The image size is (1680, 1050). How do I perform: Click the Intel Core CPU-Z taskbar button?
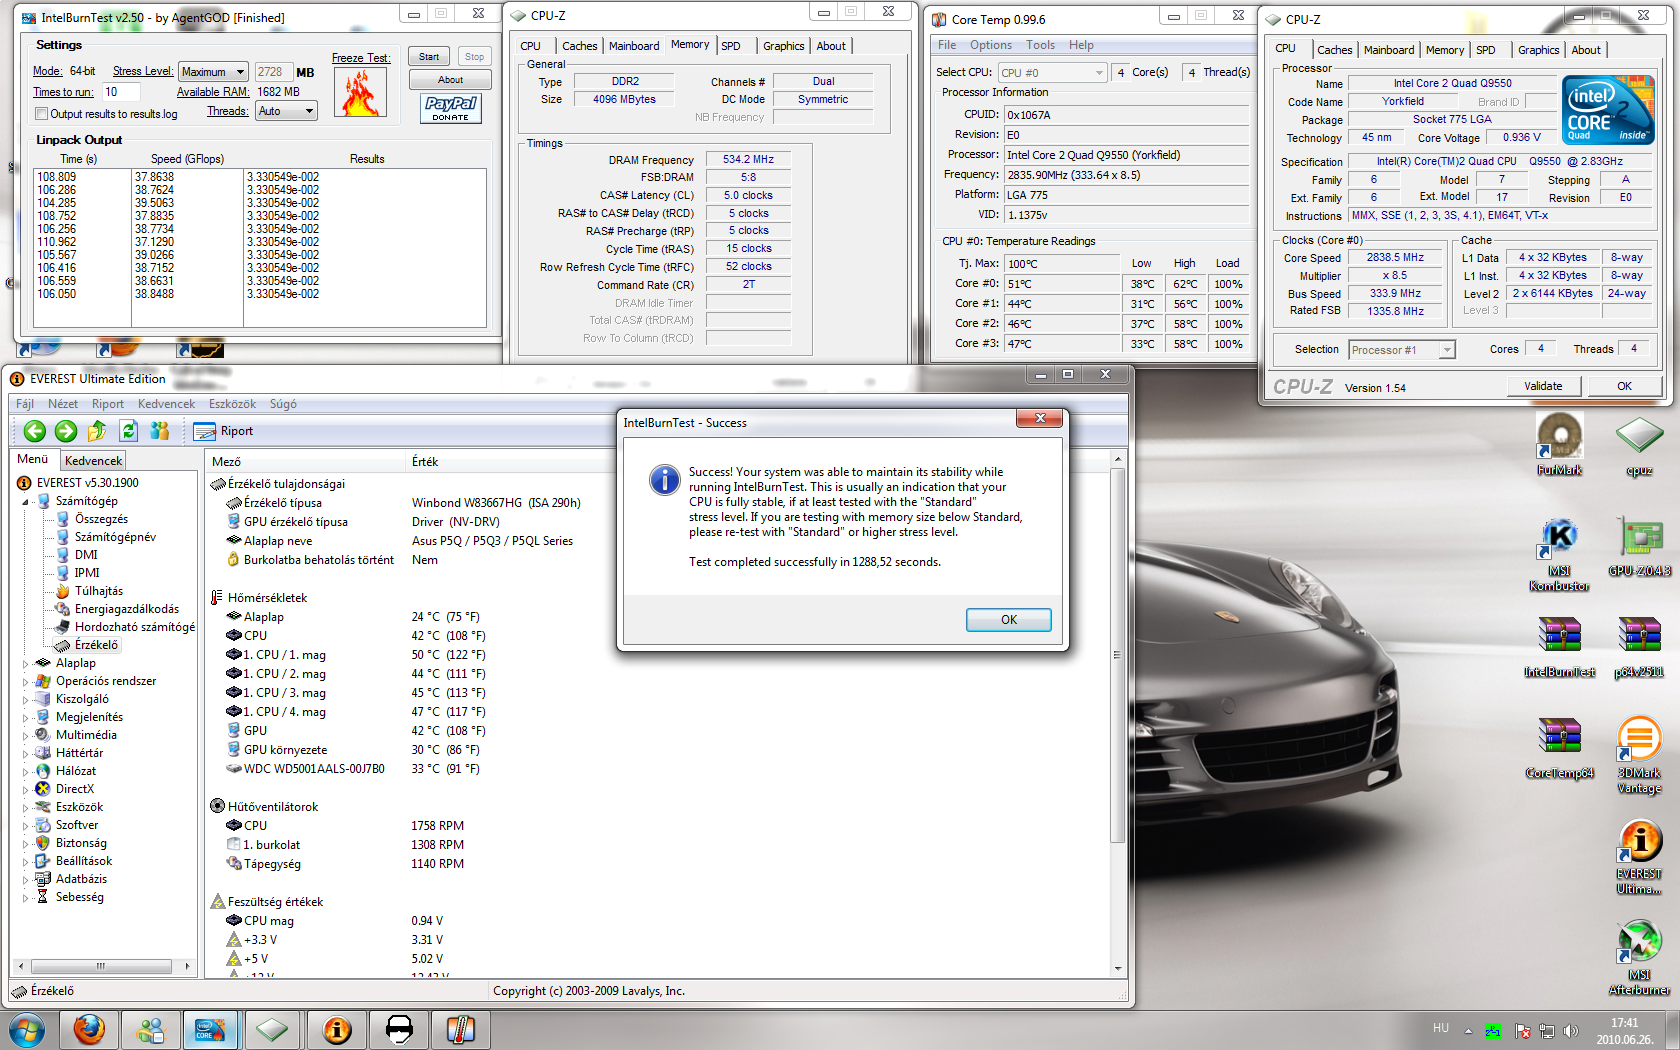pyautogui.click(x=210, y=1030)
